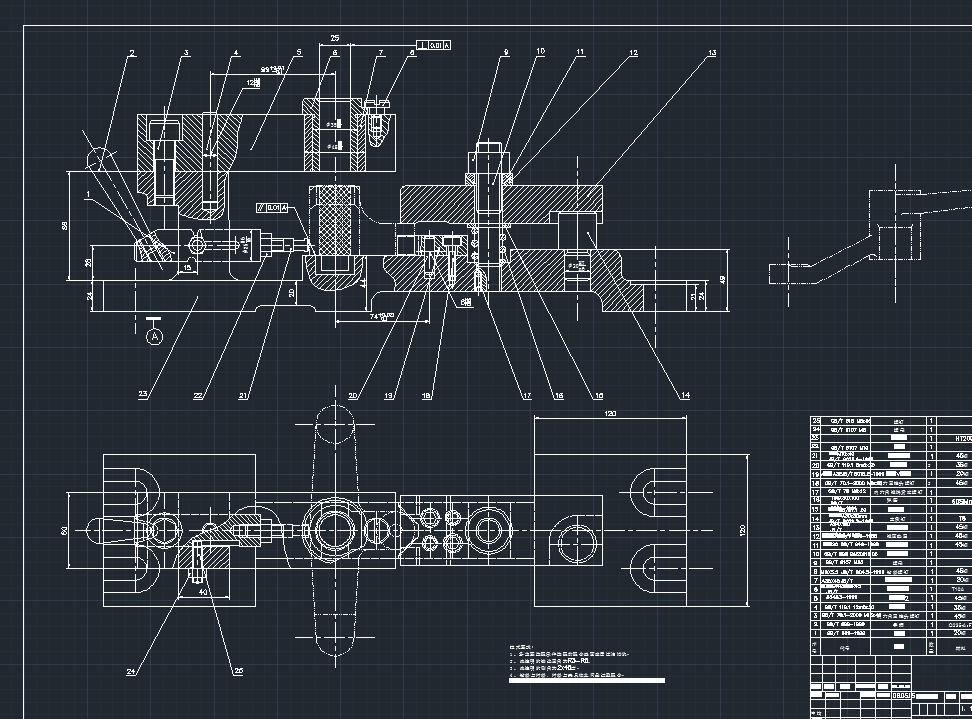Click row number 4 in the parts table
Image resolution: width=972 pixels, height=719 pixels.
coord(816,607)
